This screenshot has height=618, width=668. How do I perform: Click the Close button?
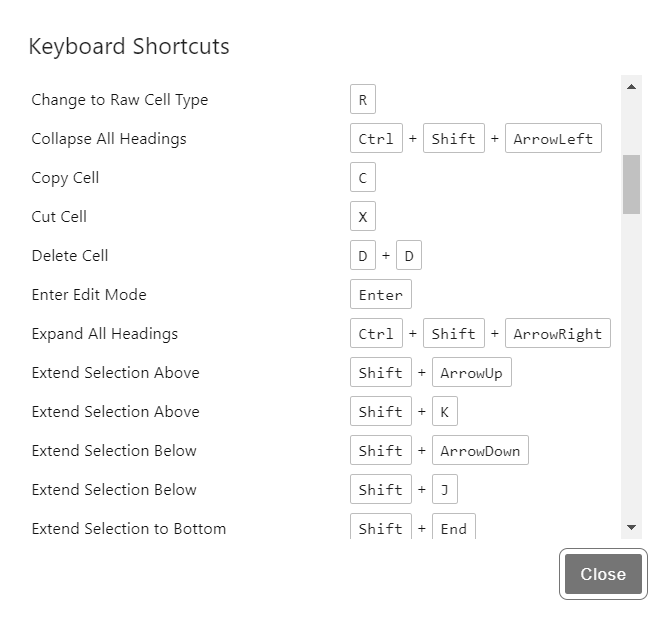602,574
